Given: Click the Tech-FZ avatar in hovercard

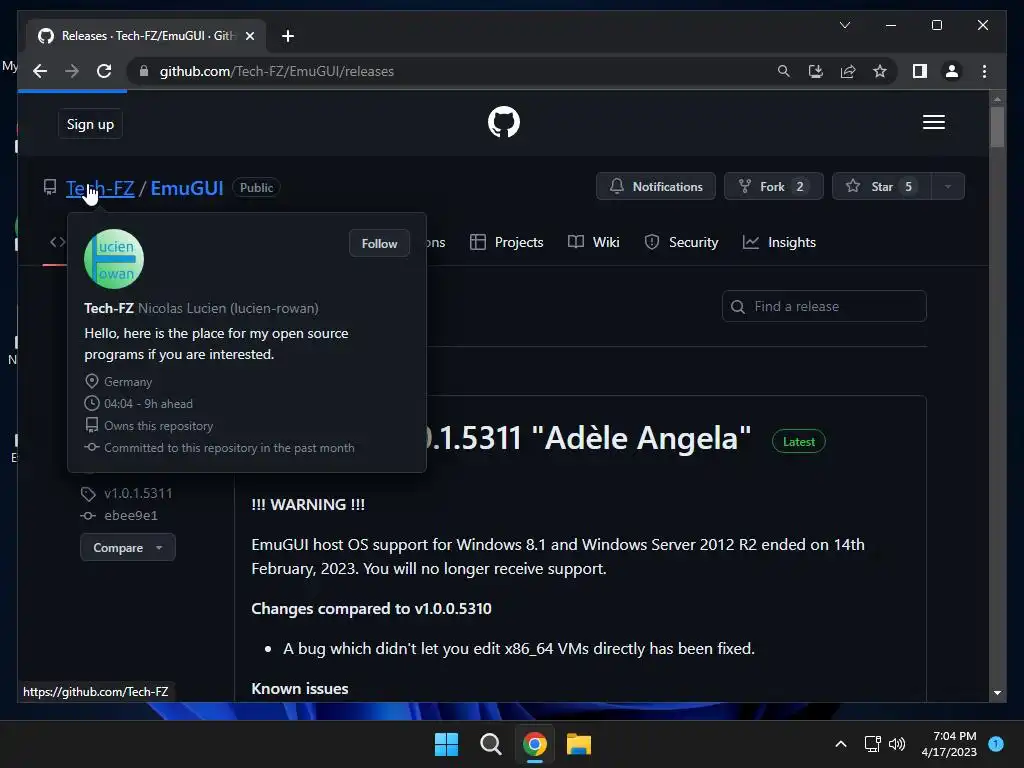Looking at the screenshot, I should tap(114, 259).
